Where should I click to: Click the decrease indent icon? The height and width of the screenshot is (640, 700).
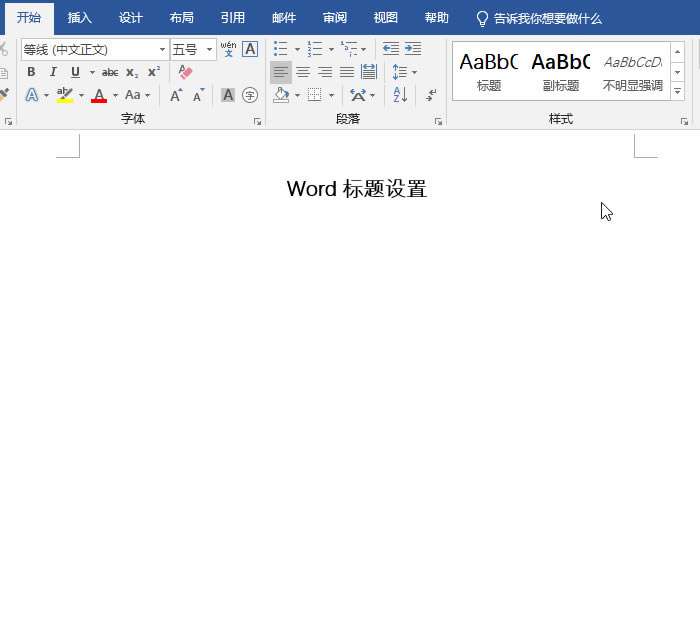391,49
